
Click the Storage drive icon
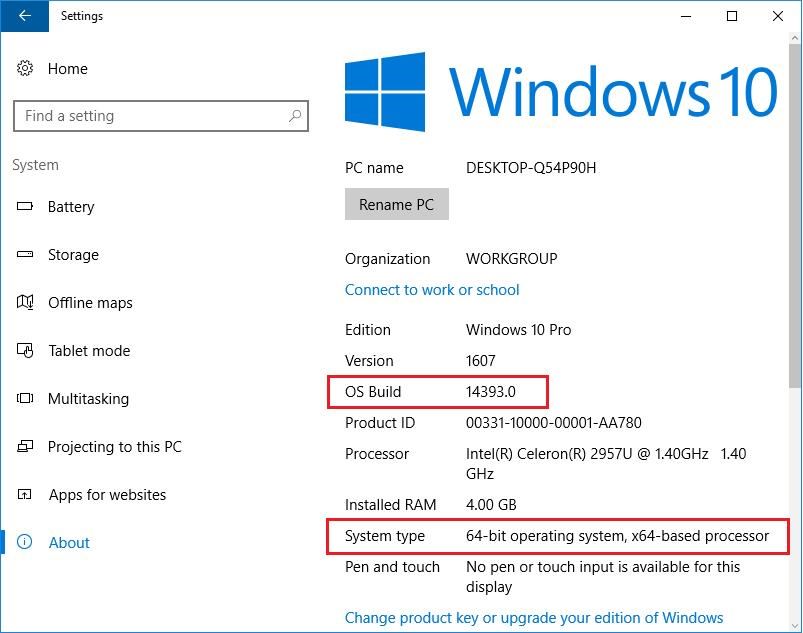pyautogui.click(x=25, y=254)
